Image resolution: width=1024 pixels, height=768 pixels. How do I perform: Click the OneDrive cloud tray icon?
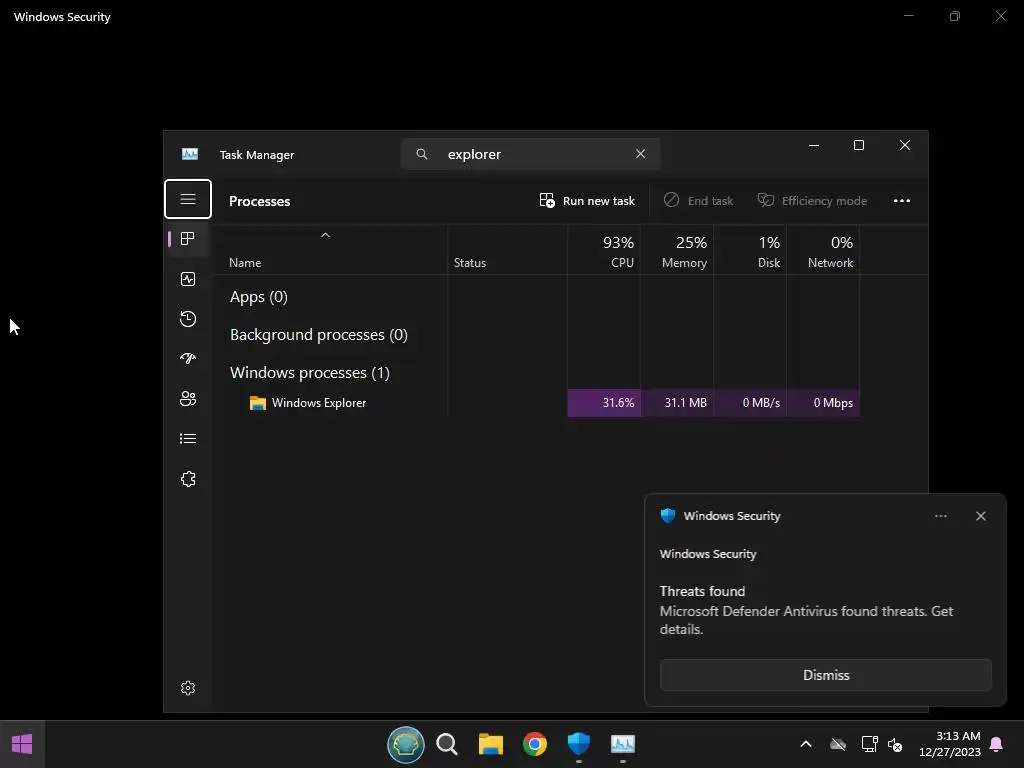coord(837,744)
